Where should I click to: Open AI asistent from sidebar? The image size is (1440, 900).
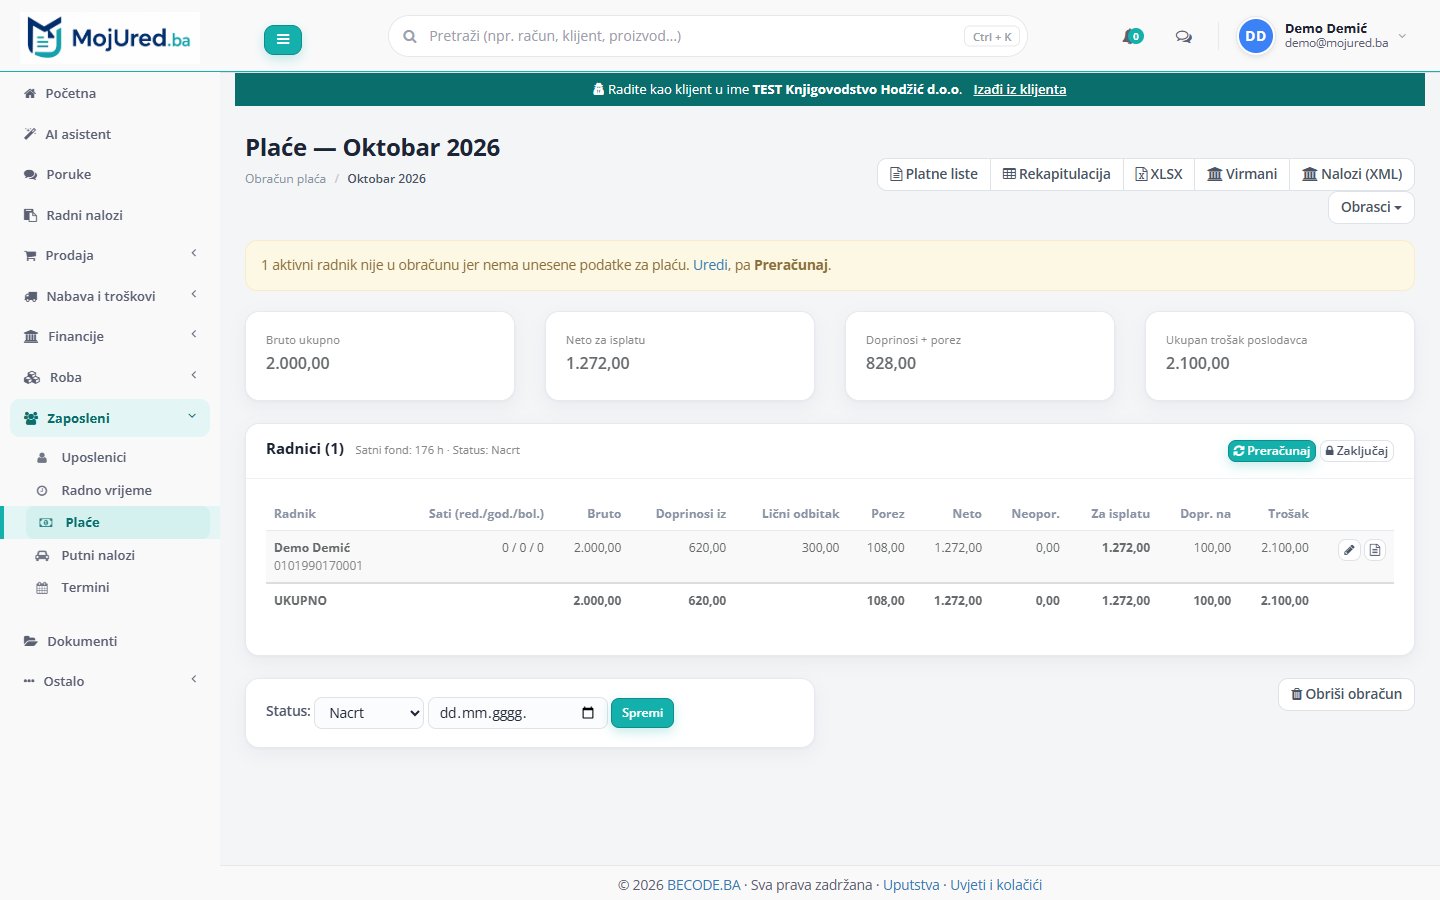point(110,134)
